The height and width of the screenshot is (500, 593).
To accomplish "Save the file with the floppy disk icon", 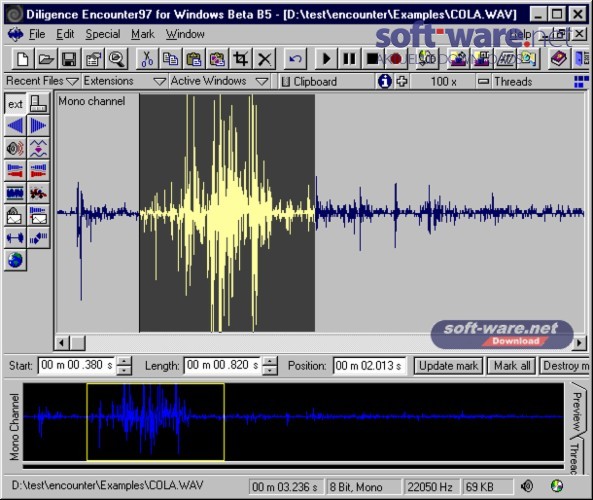I will click(70, 59).
